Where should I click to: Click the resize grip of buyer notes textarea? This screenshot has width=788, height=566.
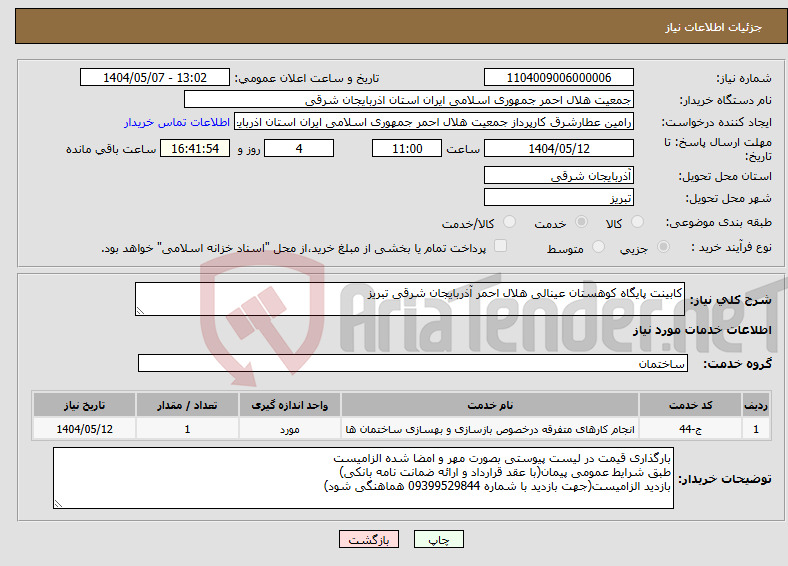pos(58,504)
